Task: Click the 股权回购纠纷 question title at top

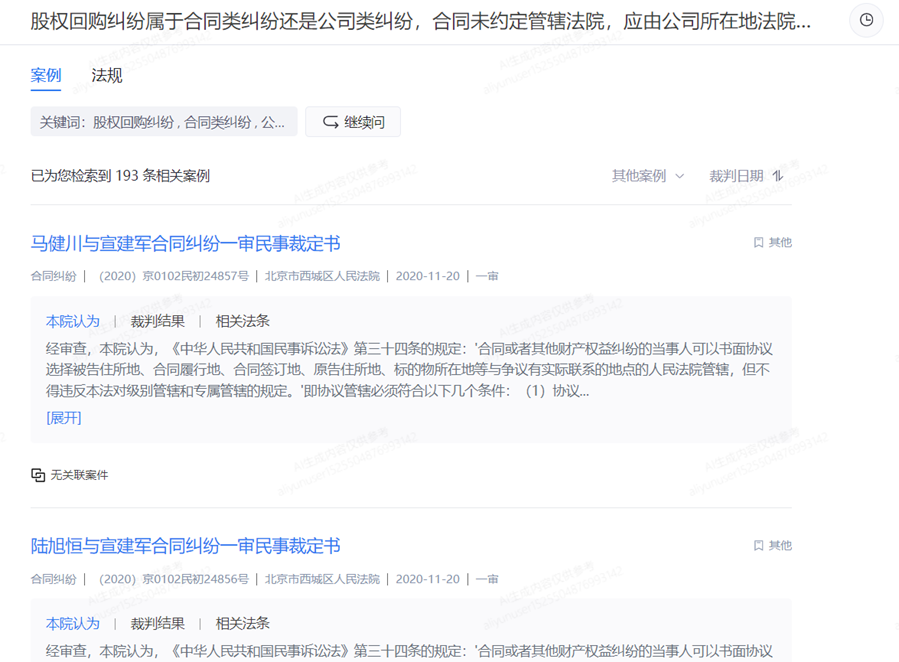Action: (420, 21)
